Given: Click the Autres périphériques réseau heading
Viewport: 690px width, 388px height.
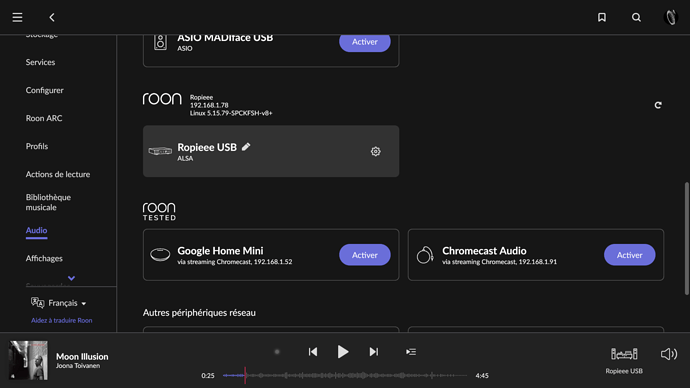Looking at the screenshot, I should click(199, 313).
